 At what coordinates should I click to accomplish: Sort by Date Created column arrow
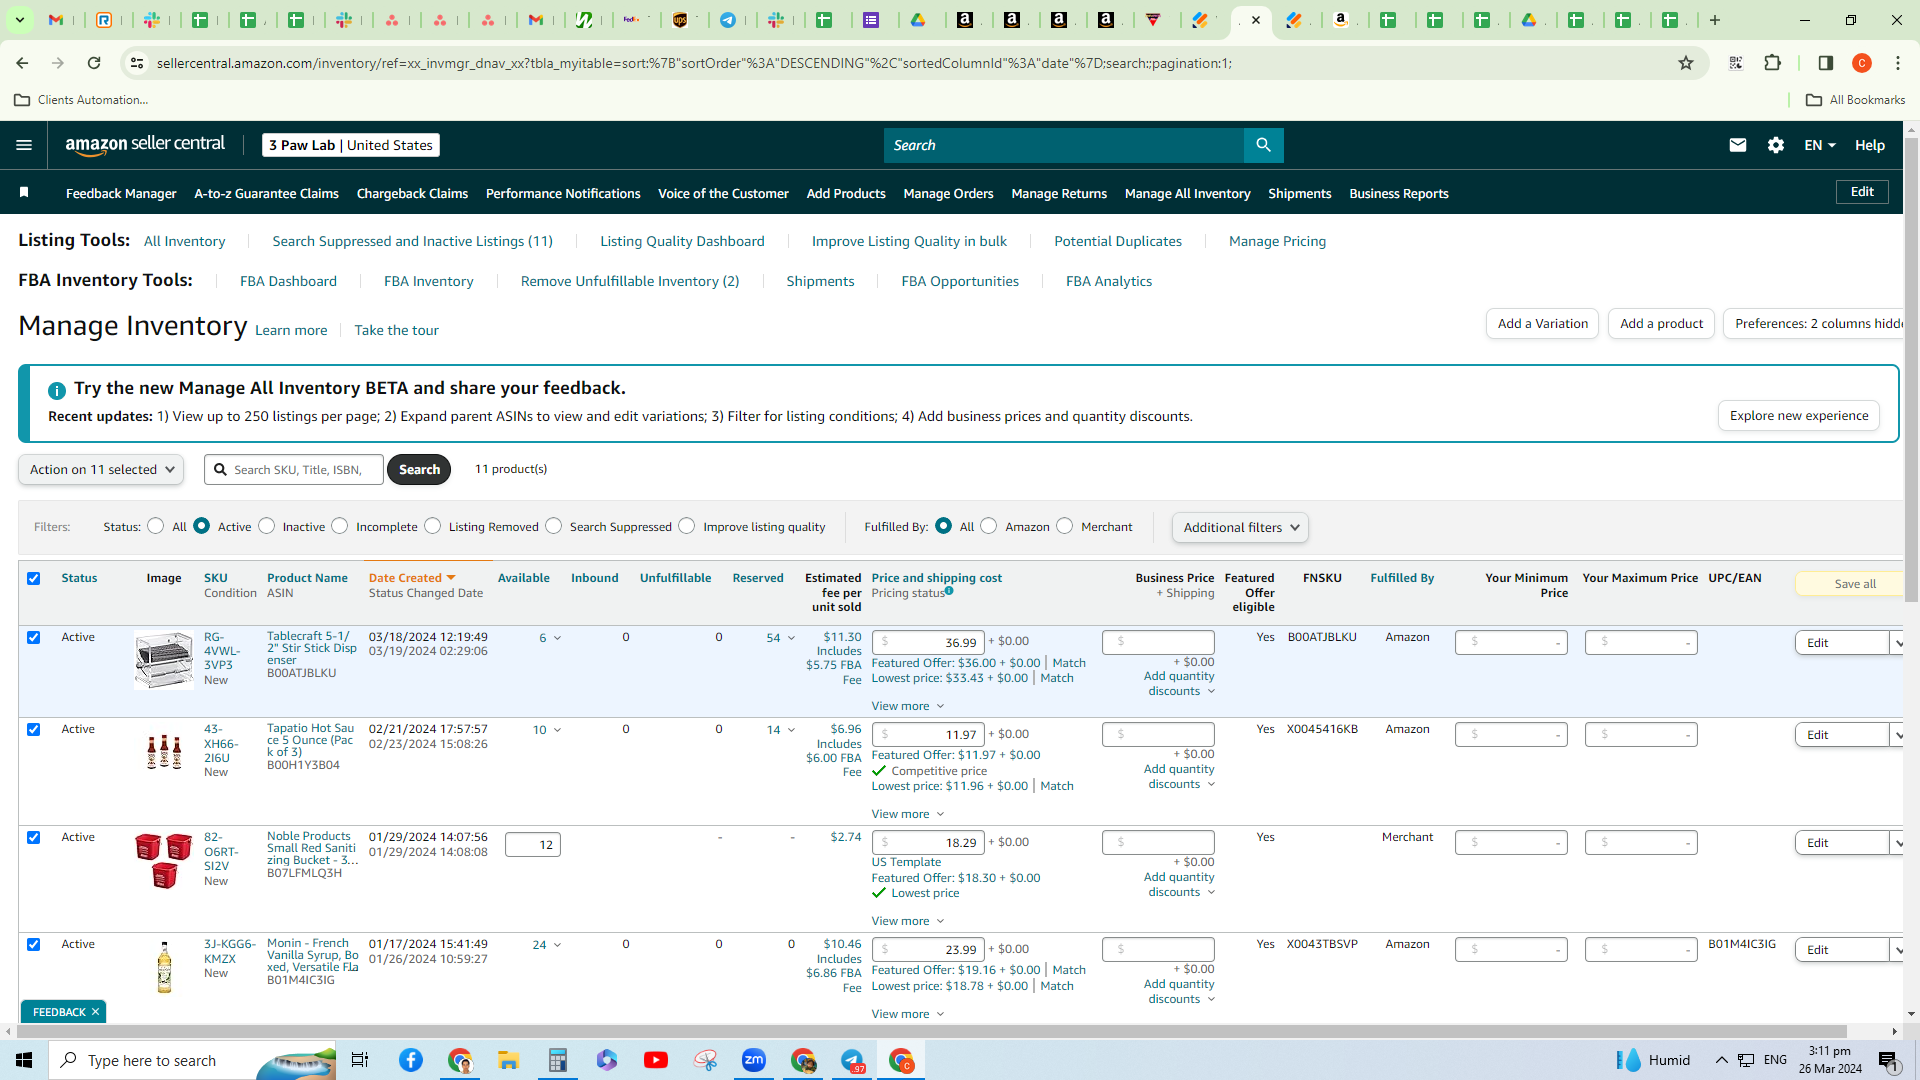451,578
